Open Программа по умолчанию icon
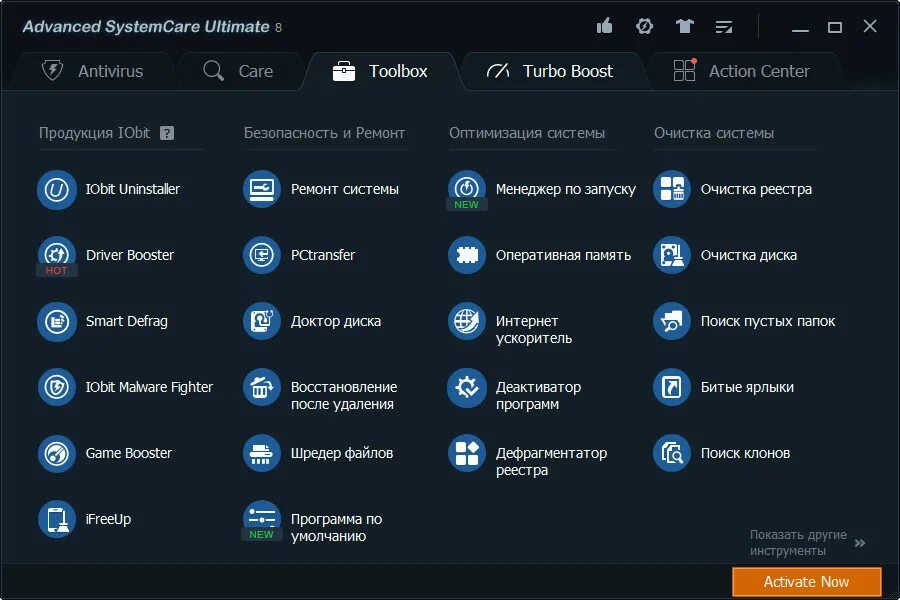Viewport: 900px width, 600px height. point(262,520)
